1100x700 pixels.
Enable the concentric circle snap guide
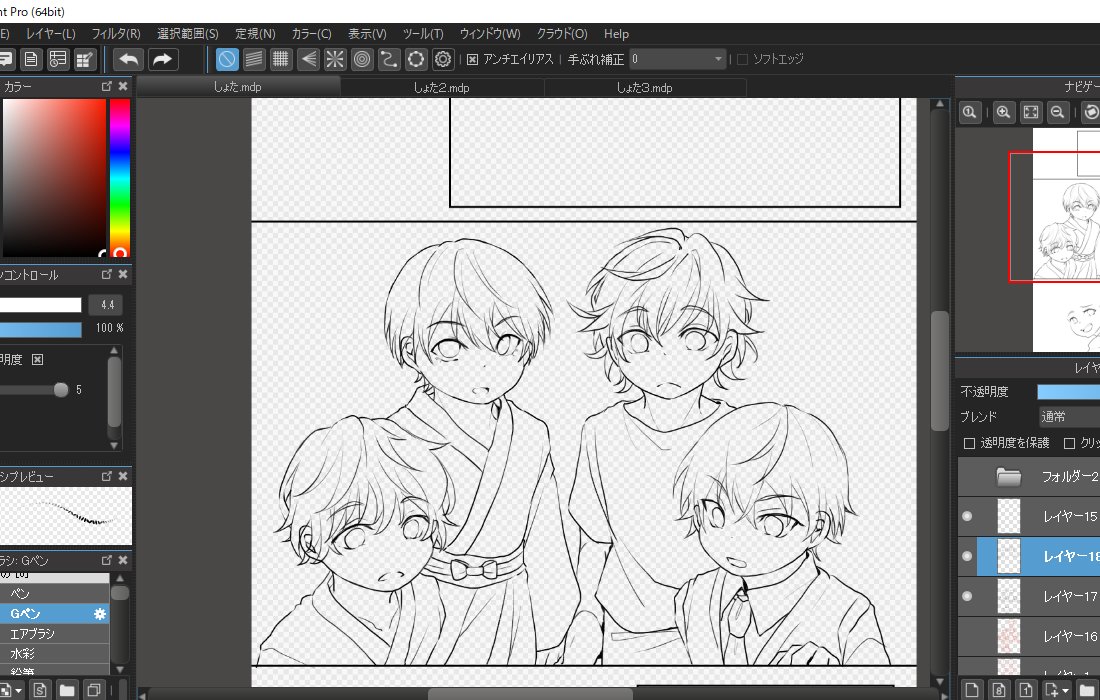pos(362,60)
